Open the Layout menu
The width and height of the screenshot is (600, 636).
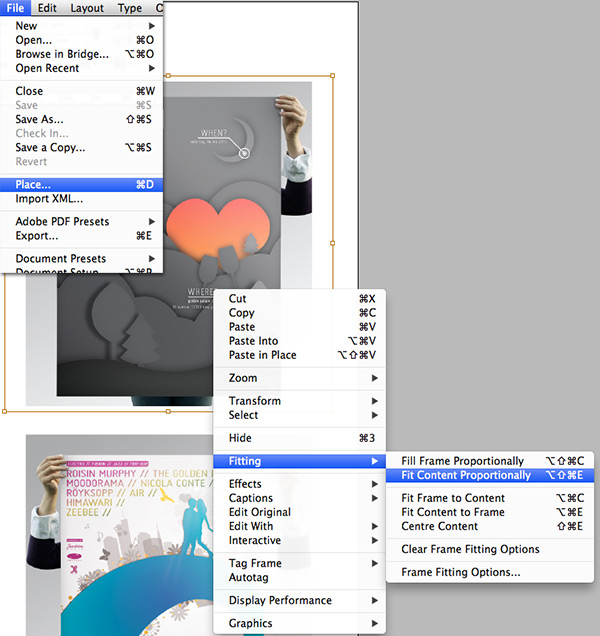click(87, 8)
